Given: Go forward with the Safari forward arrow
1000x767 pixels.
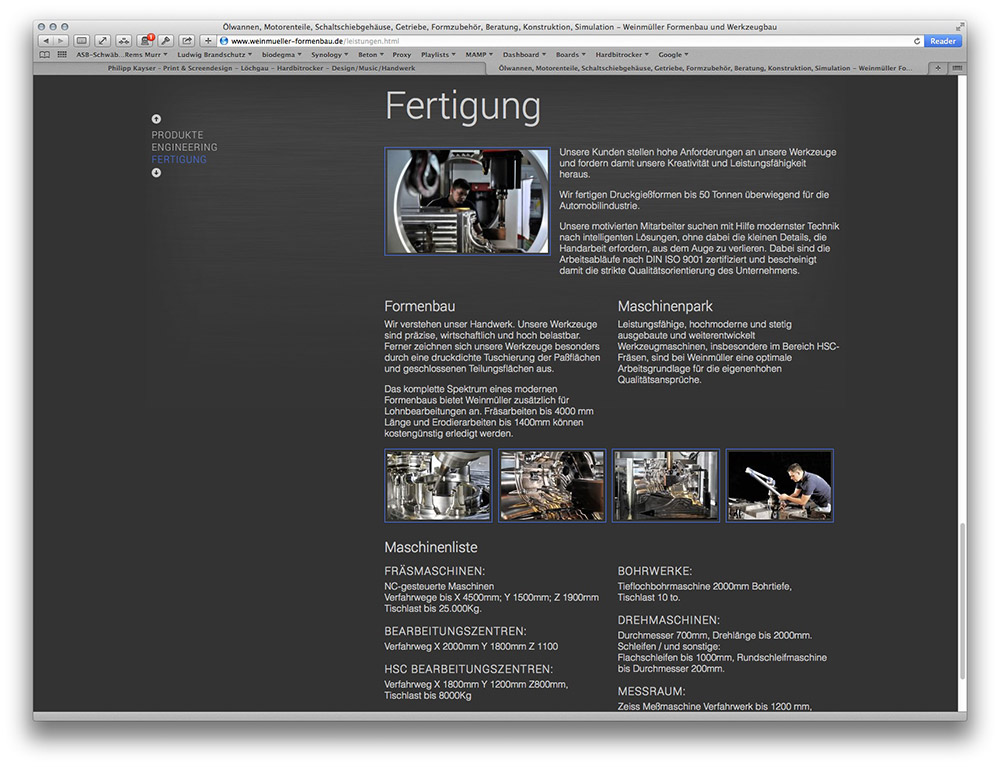Looking at the screenshot, I should pyautogui.click(x=61, y=41).
